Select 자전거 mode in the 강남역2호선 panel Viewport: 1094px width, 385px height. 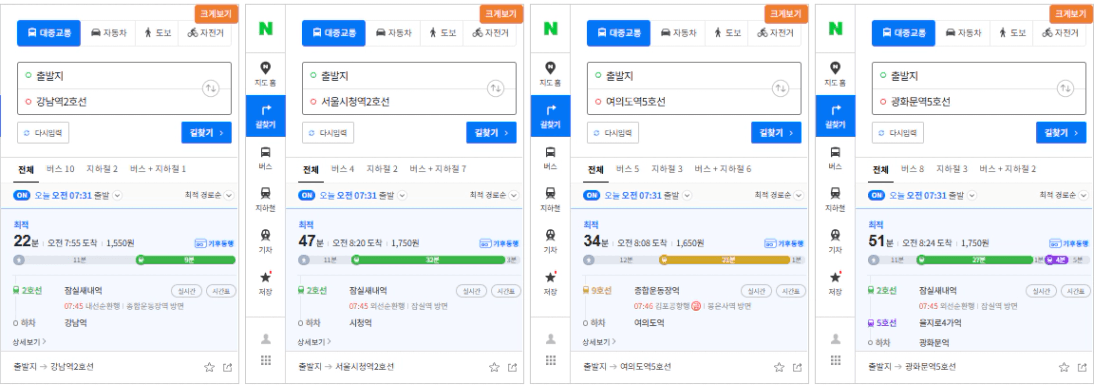[207, 33]
